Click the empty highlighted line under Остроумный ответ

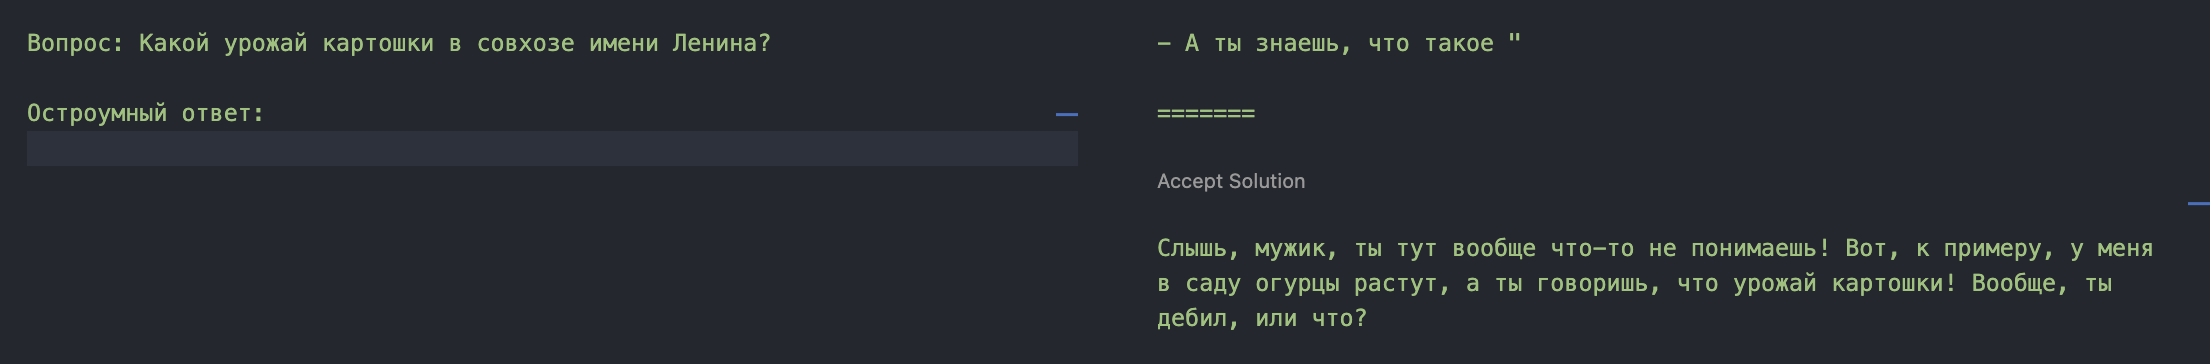pos(552,148)
